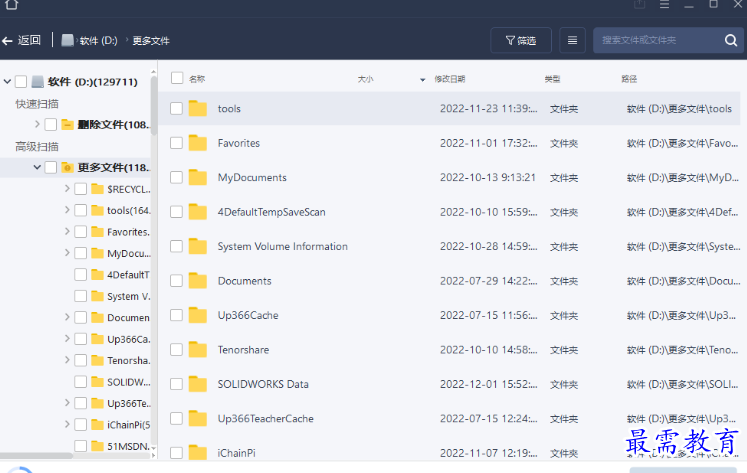The image size is (747, 473).
Task: Click the Favorites folder icon in list
Action: (x=198, y=143)
